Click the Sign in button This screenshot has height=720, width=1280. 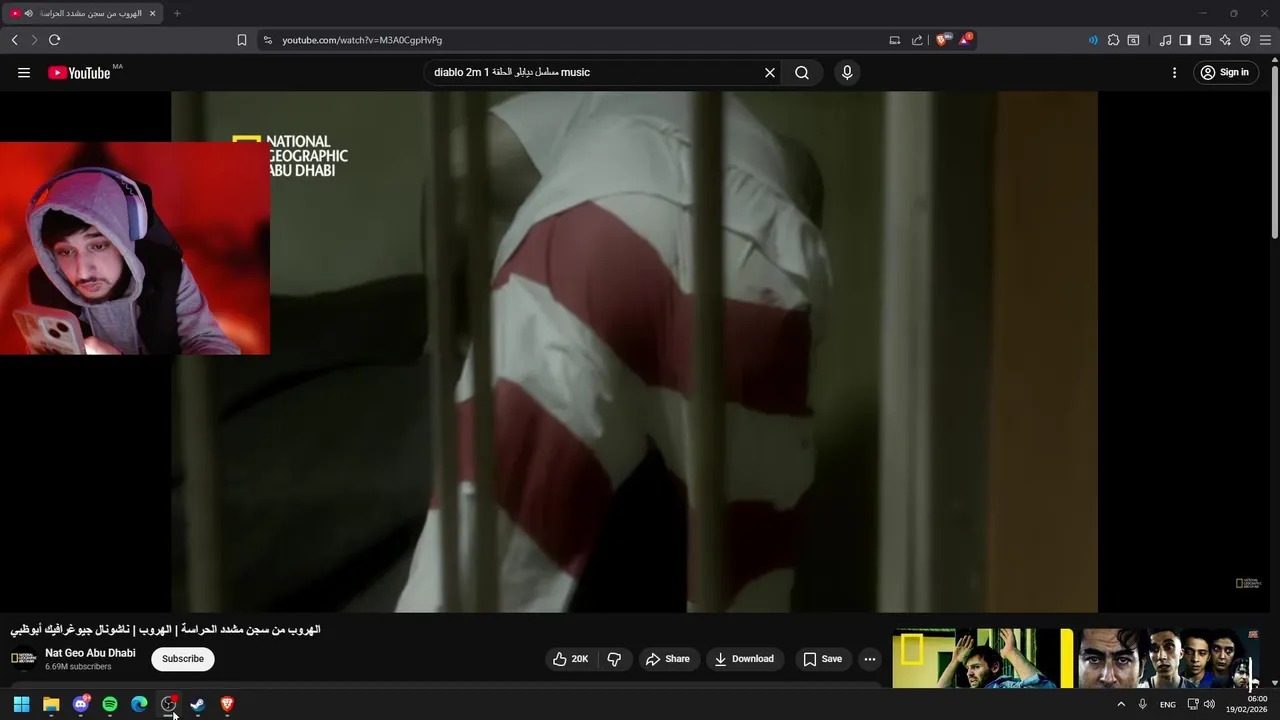point(1225,72)
